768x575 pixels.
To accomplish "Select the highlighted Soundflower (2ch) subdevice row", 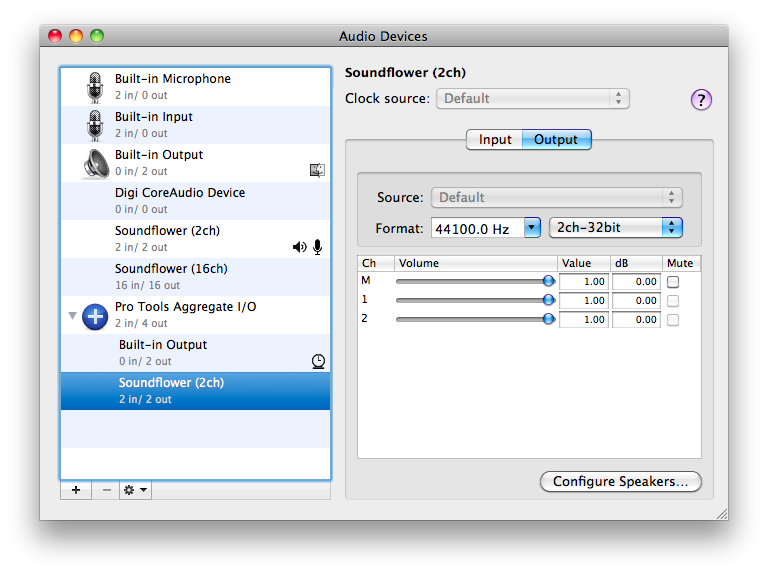I will tap(195, 391).
